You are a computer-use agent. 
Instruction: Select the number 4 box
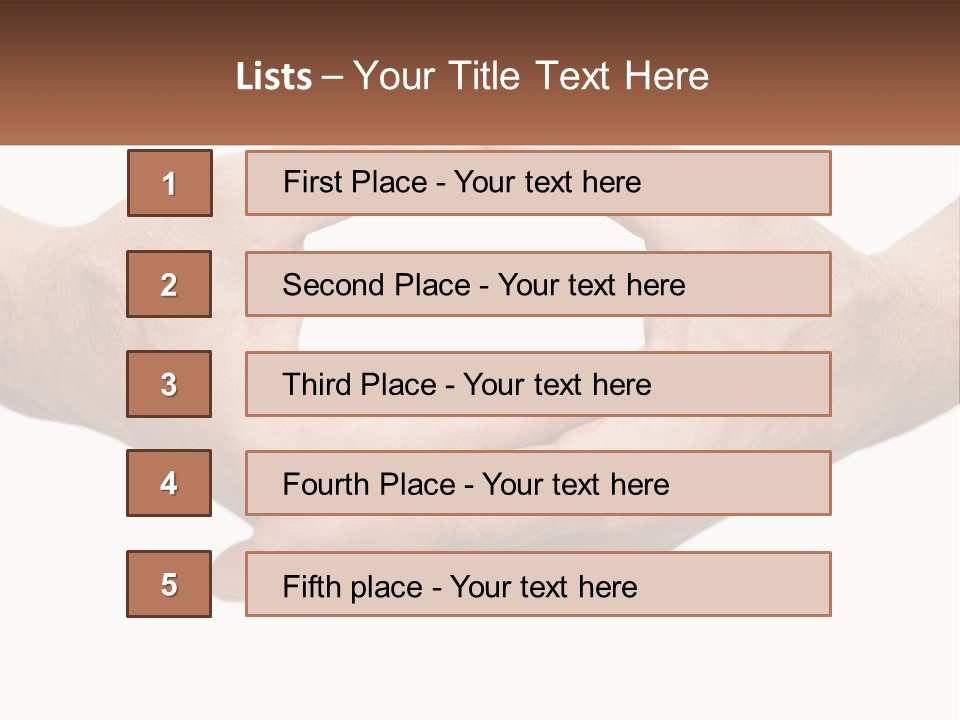tap(169, 483)
